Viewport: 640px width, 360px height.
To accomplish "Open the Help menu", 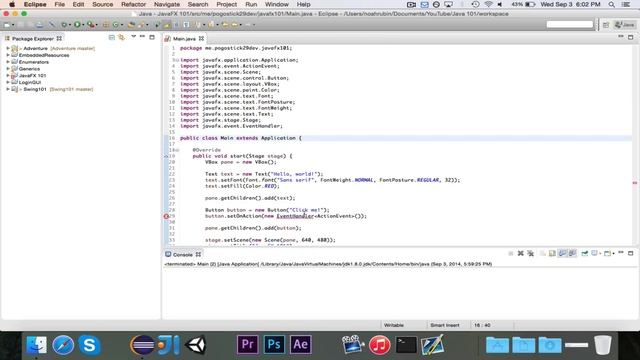I will click(303, 4).
